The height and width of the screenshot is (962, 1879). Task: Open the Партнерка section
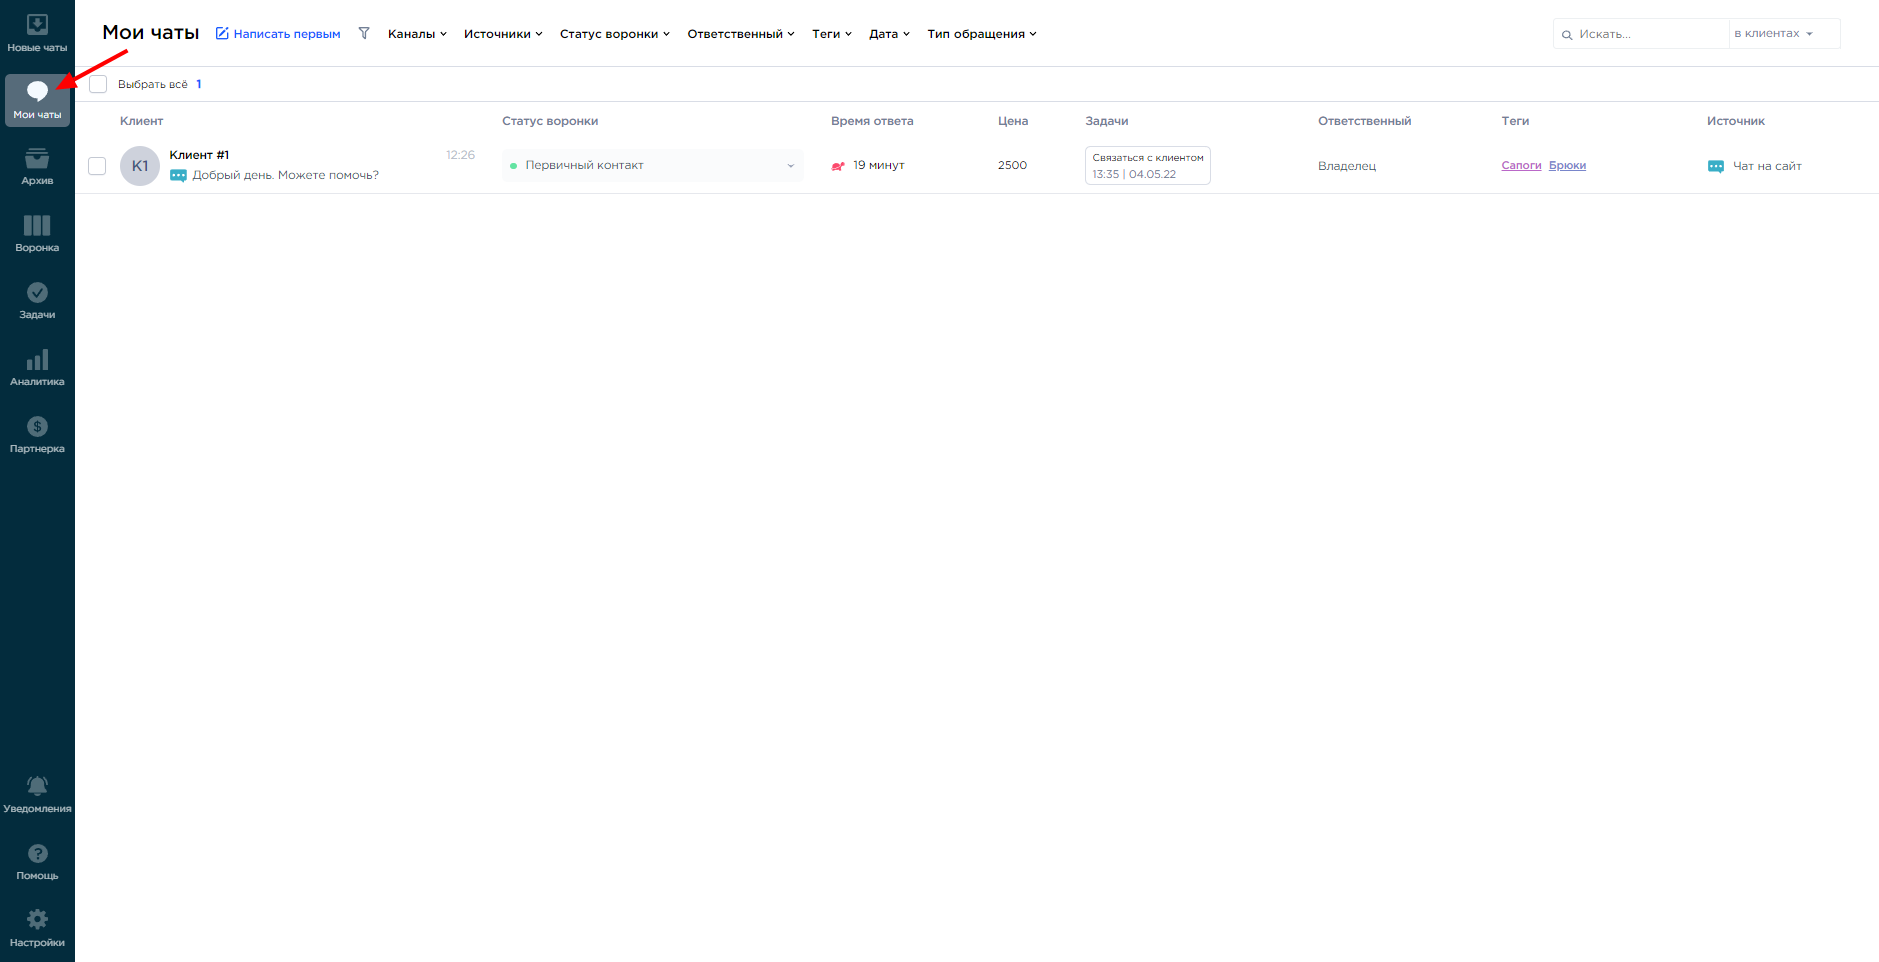tap(37, 435)
